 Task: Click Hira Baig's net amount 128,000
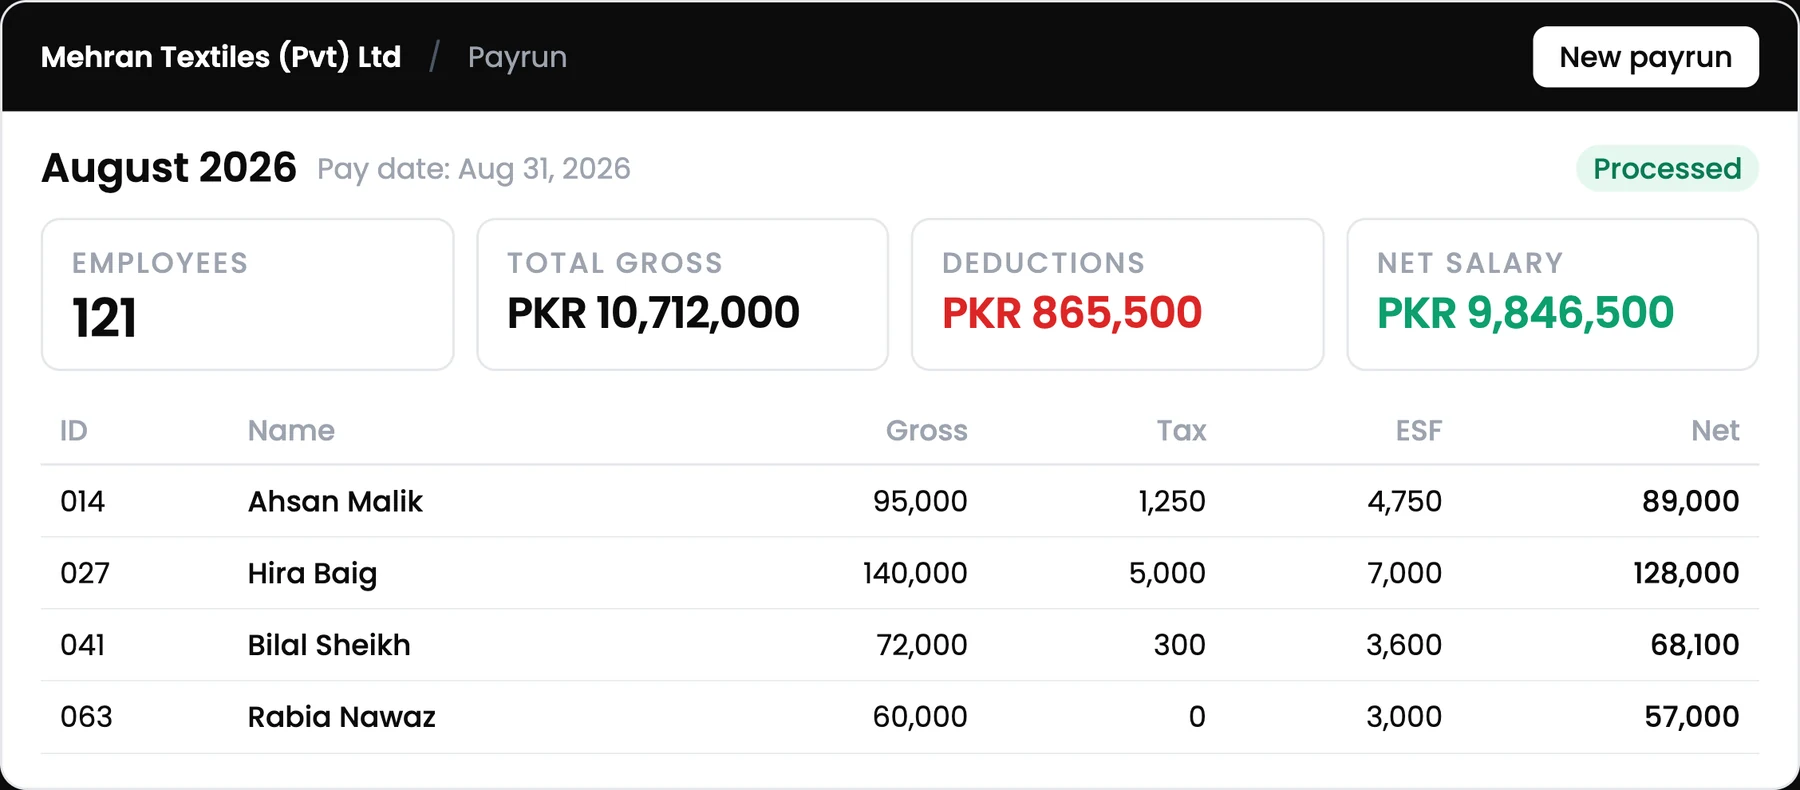pyautogui.click(x=1686, y=573)
